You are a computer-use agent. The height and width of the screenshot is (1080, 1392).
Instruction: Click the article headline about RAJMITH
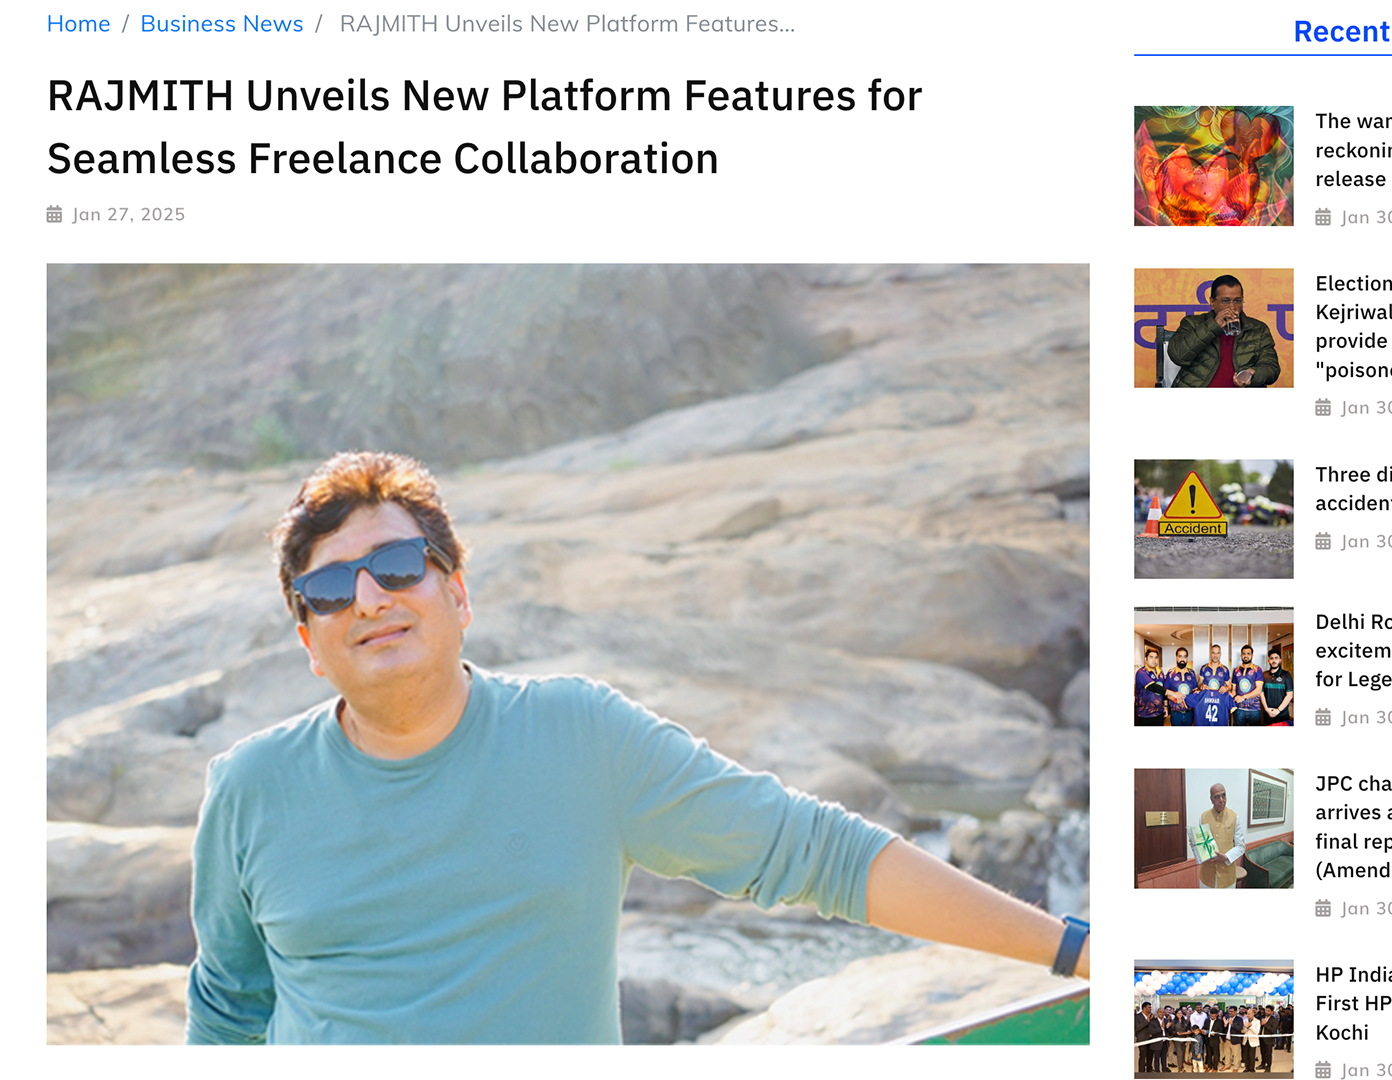pos(484,127)
